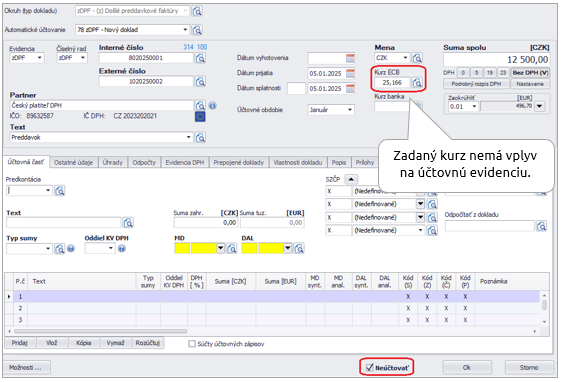
Task: Uncheck the Neúčtovať checkbox
Action: pyautogui.click(x=370, y=367)
